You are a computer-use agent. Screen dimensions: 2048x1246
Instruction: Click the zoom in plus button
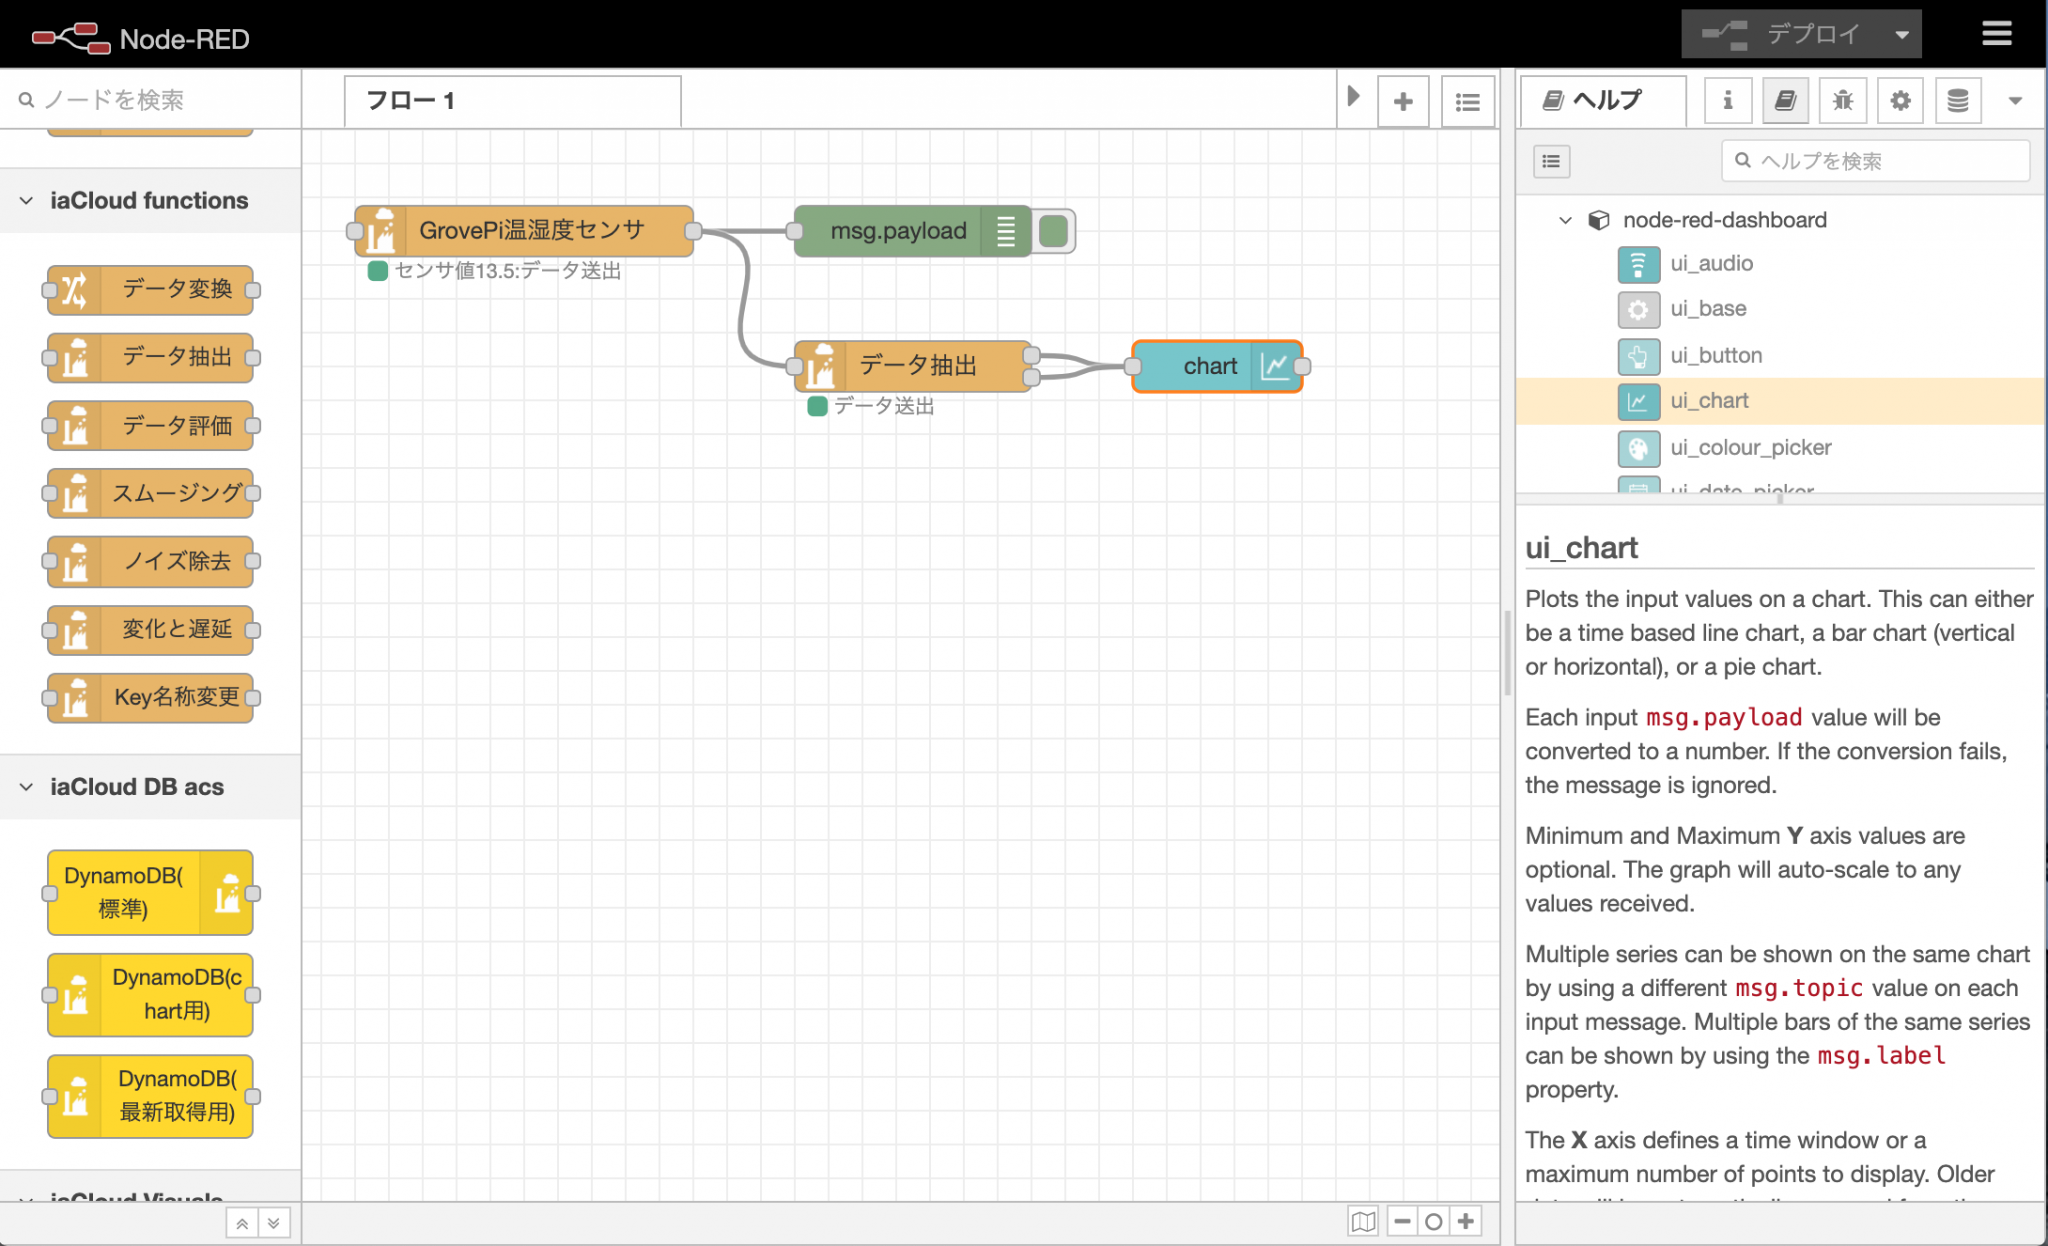click(x=1466, y=1221)
